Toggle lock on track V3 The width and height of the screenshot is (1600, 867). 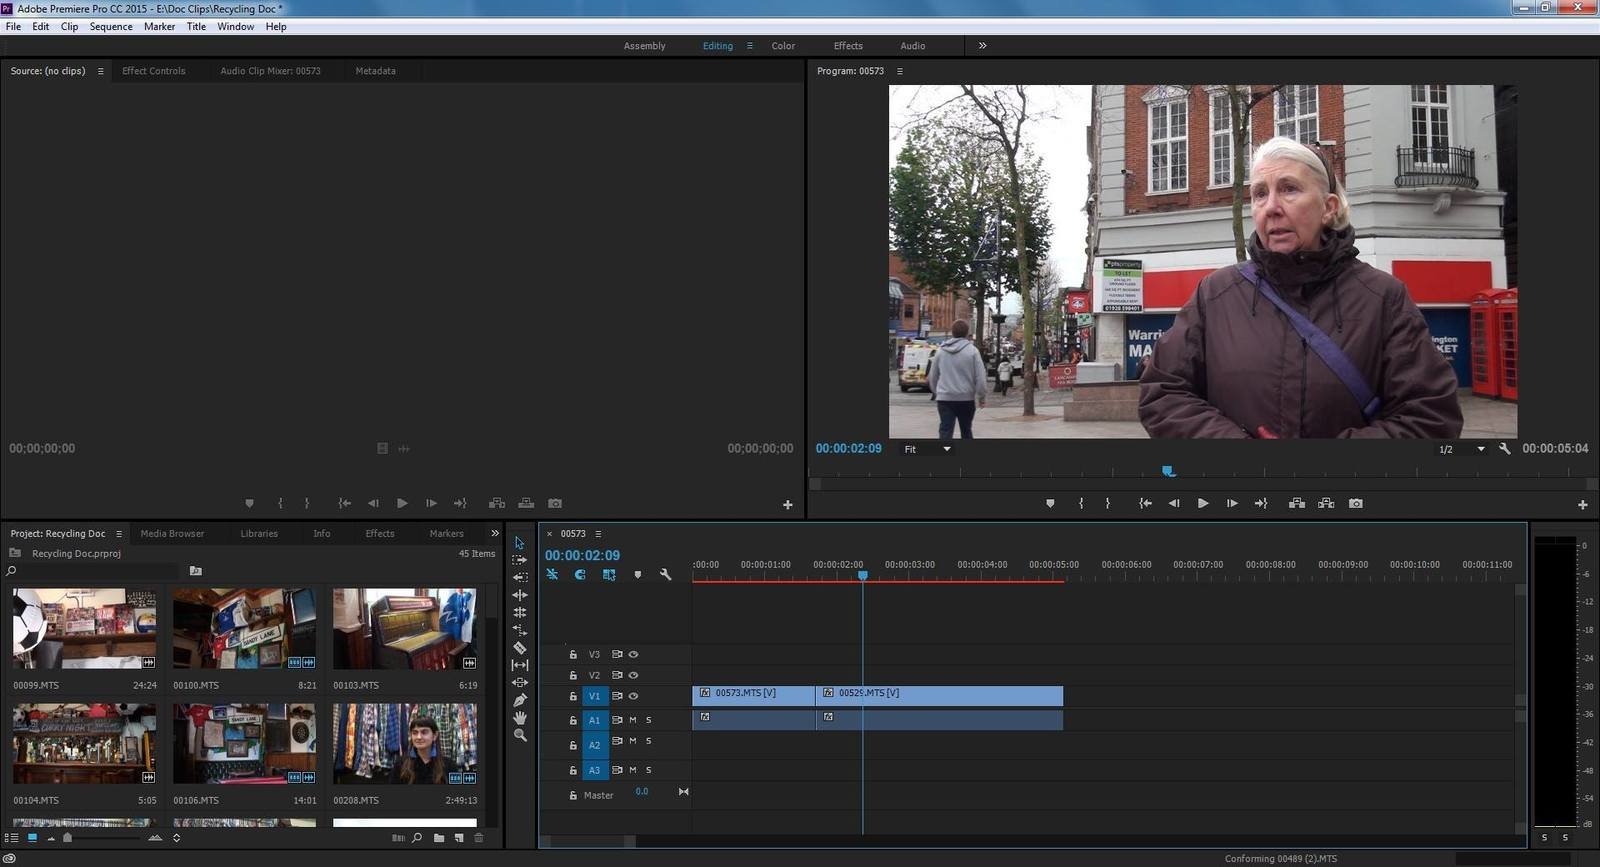tap(573, 655)
